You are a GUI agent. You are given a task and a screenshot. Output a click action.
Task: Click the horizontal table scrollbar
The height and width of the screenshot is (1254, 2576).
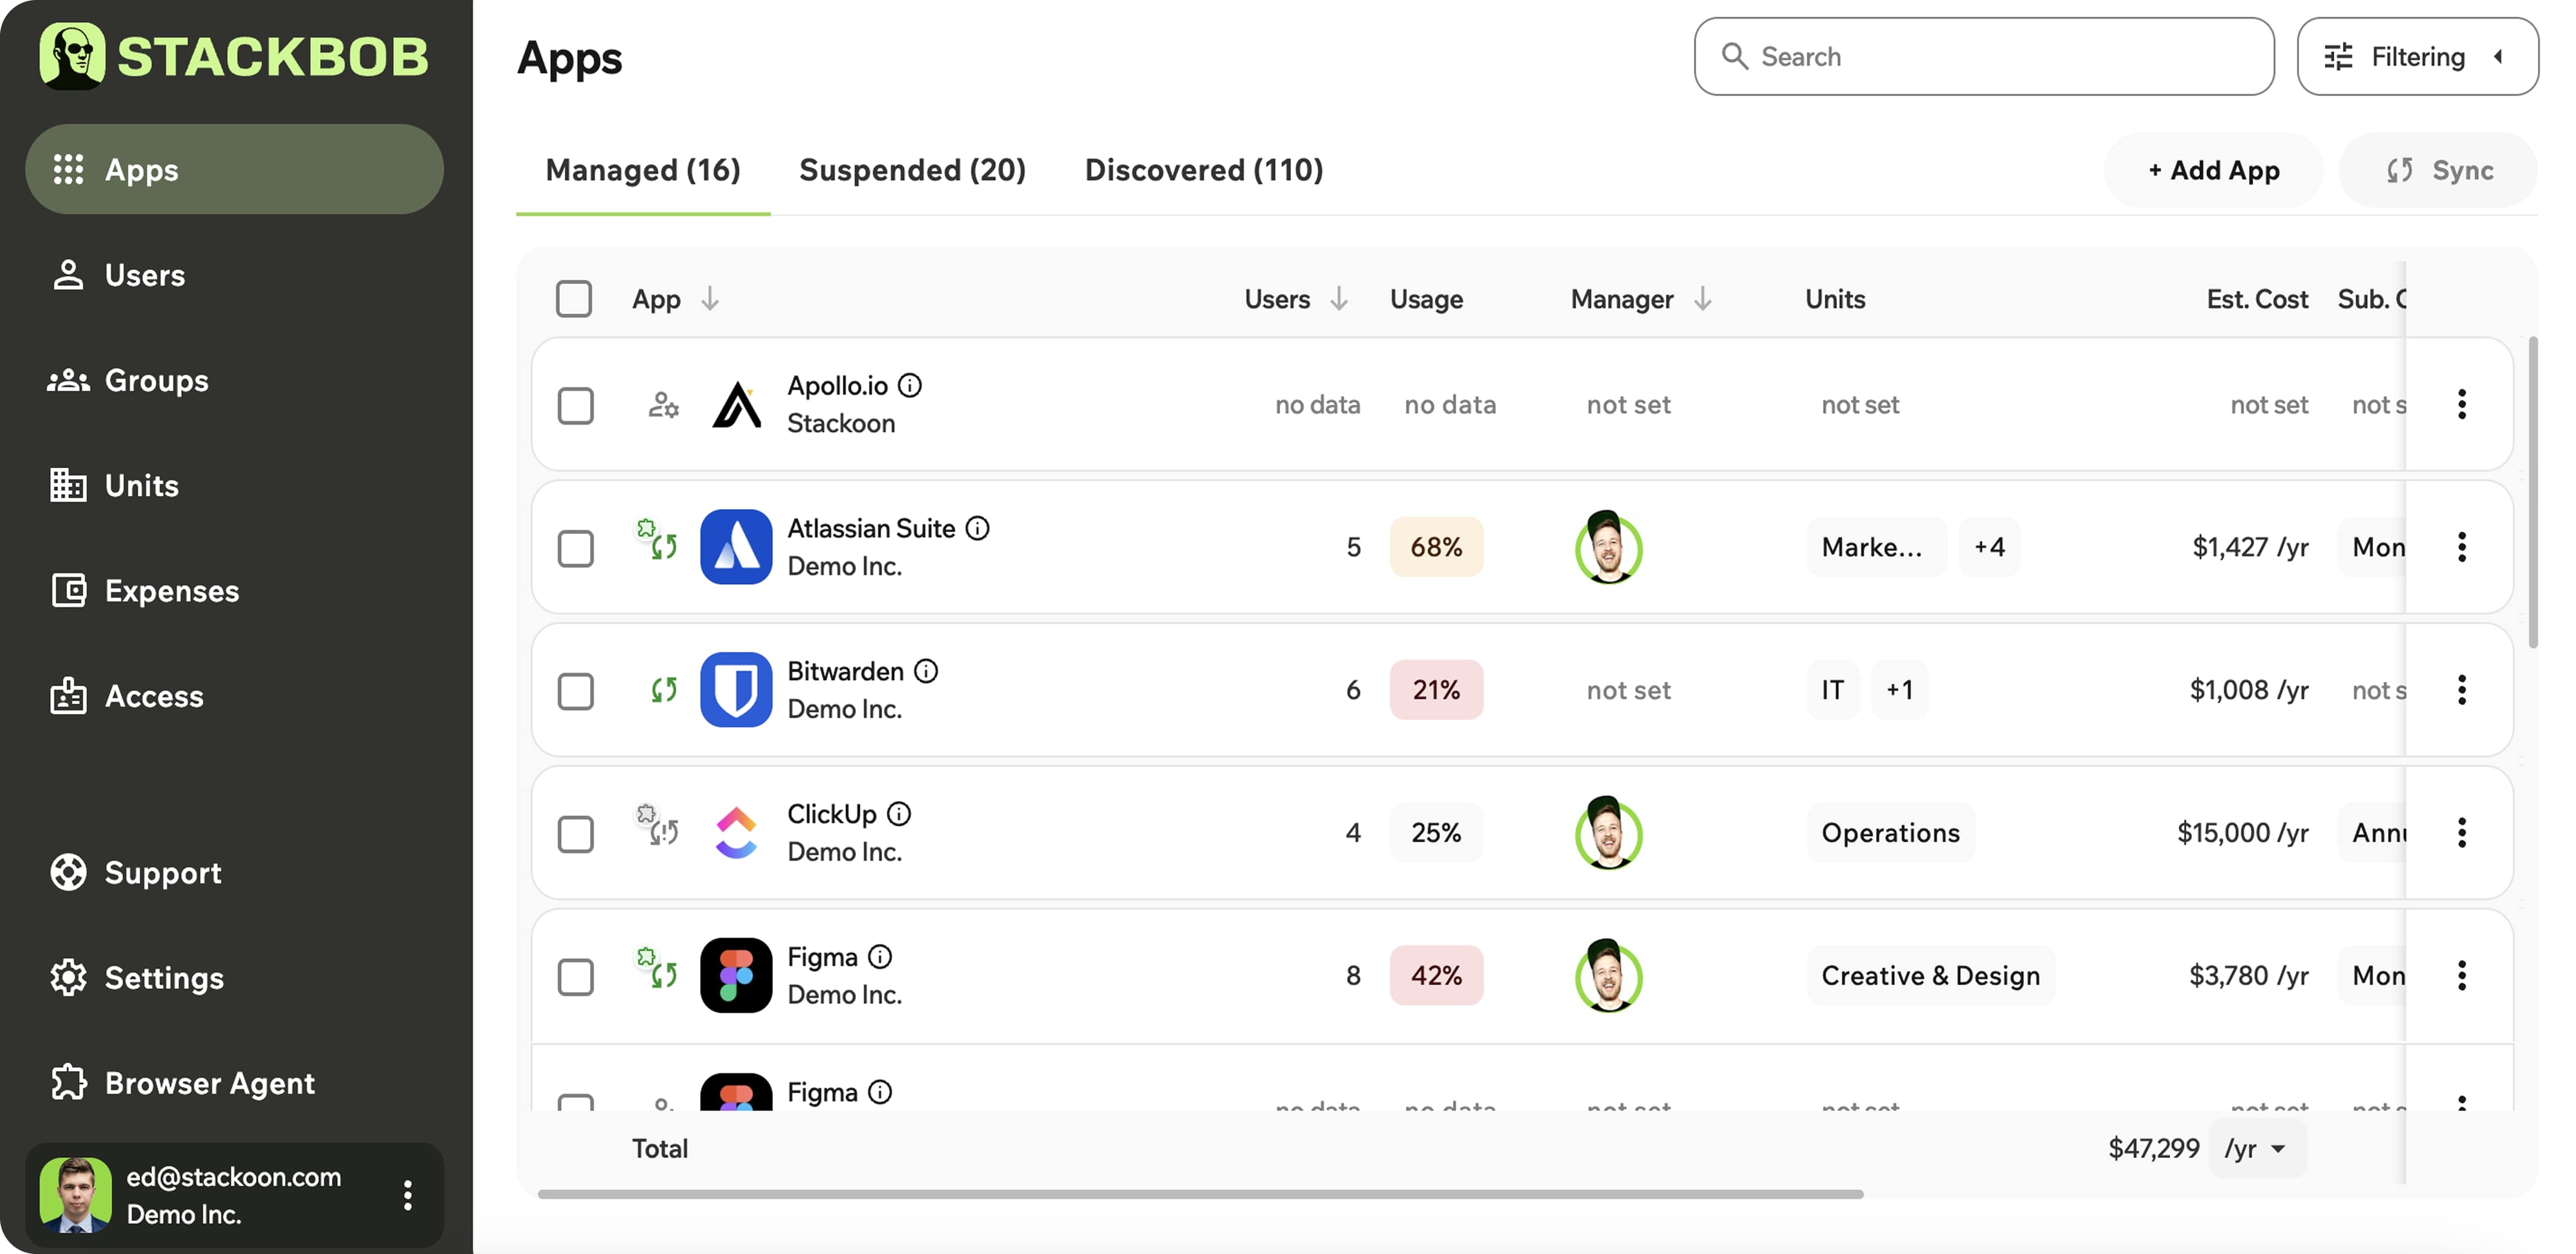pyautogui.click(x=1200, y=1194)
